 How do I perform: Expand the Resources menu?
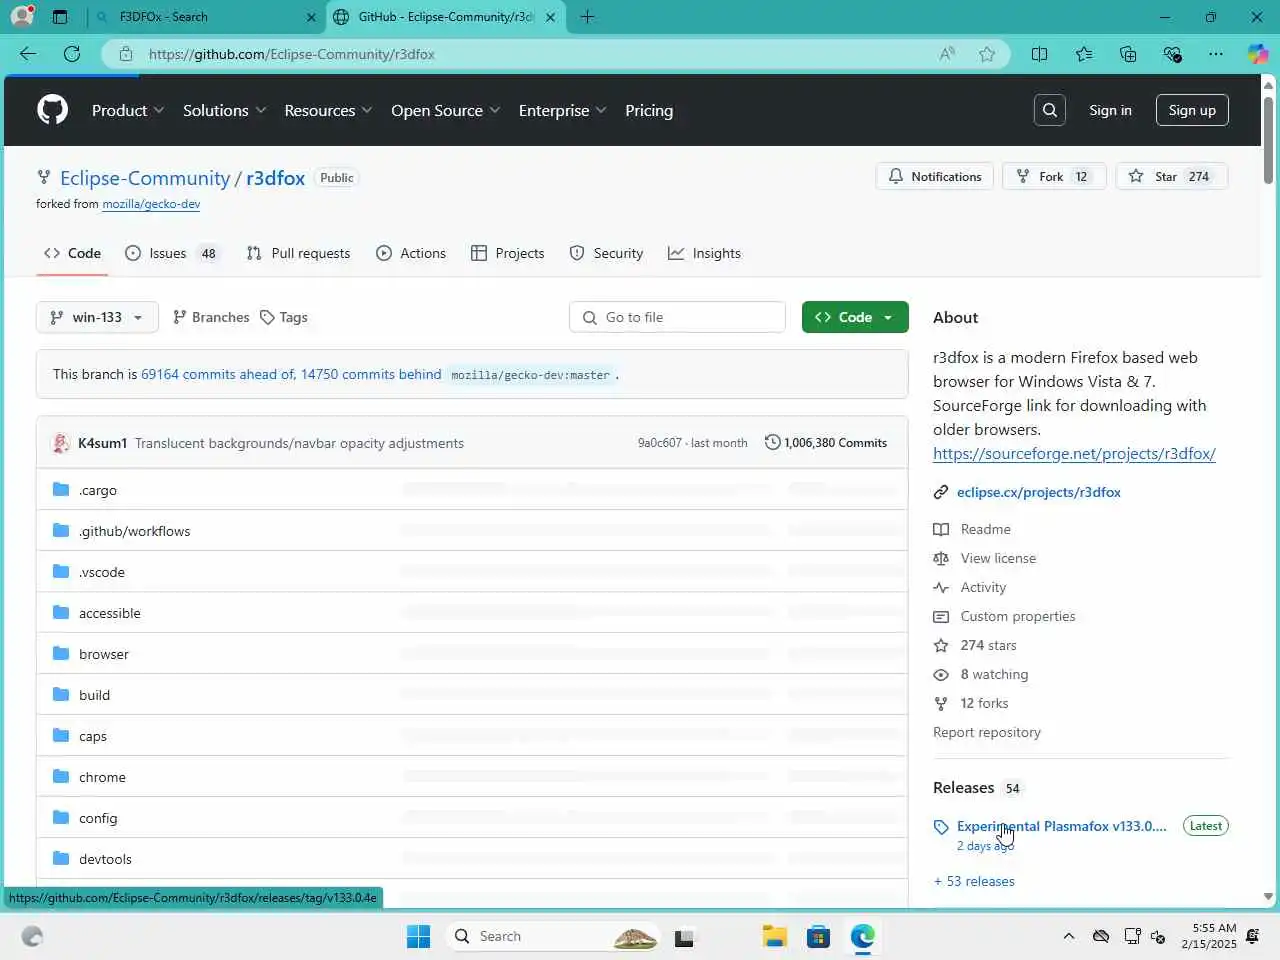tap(328, 110)
